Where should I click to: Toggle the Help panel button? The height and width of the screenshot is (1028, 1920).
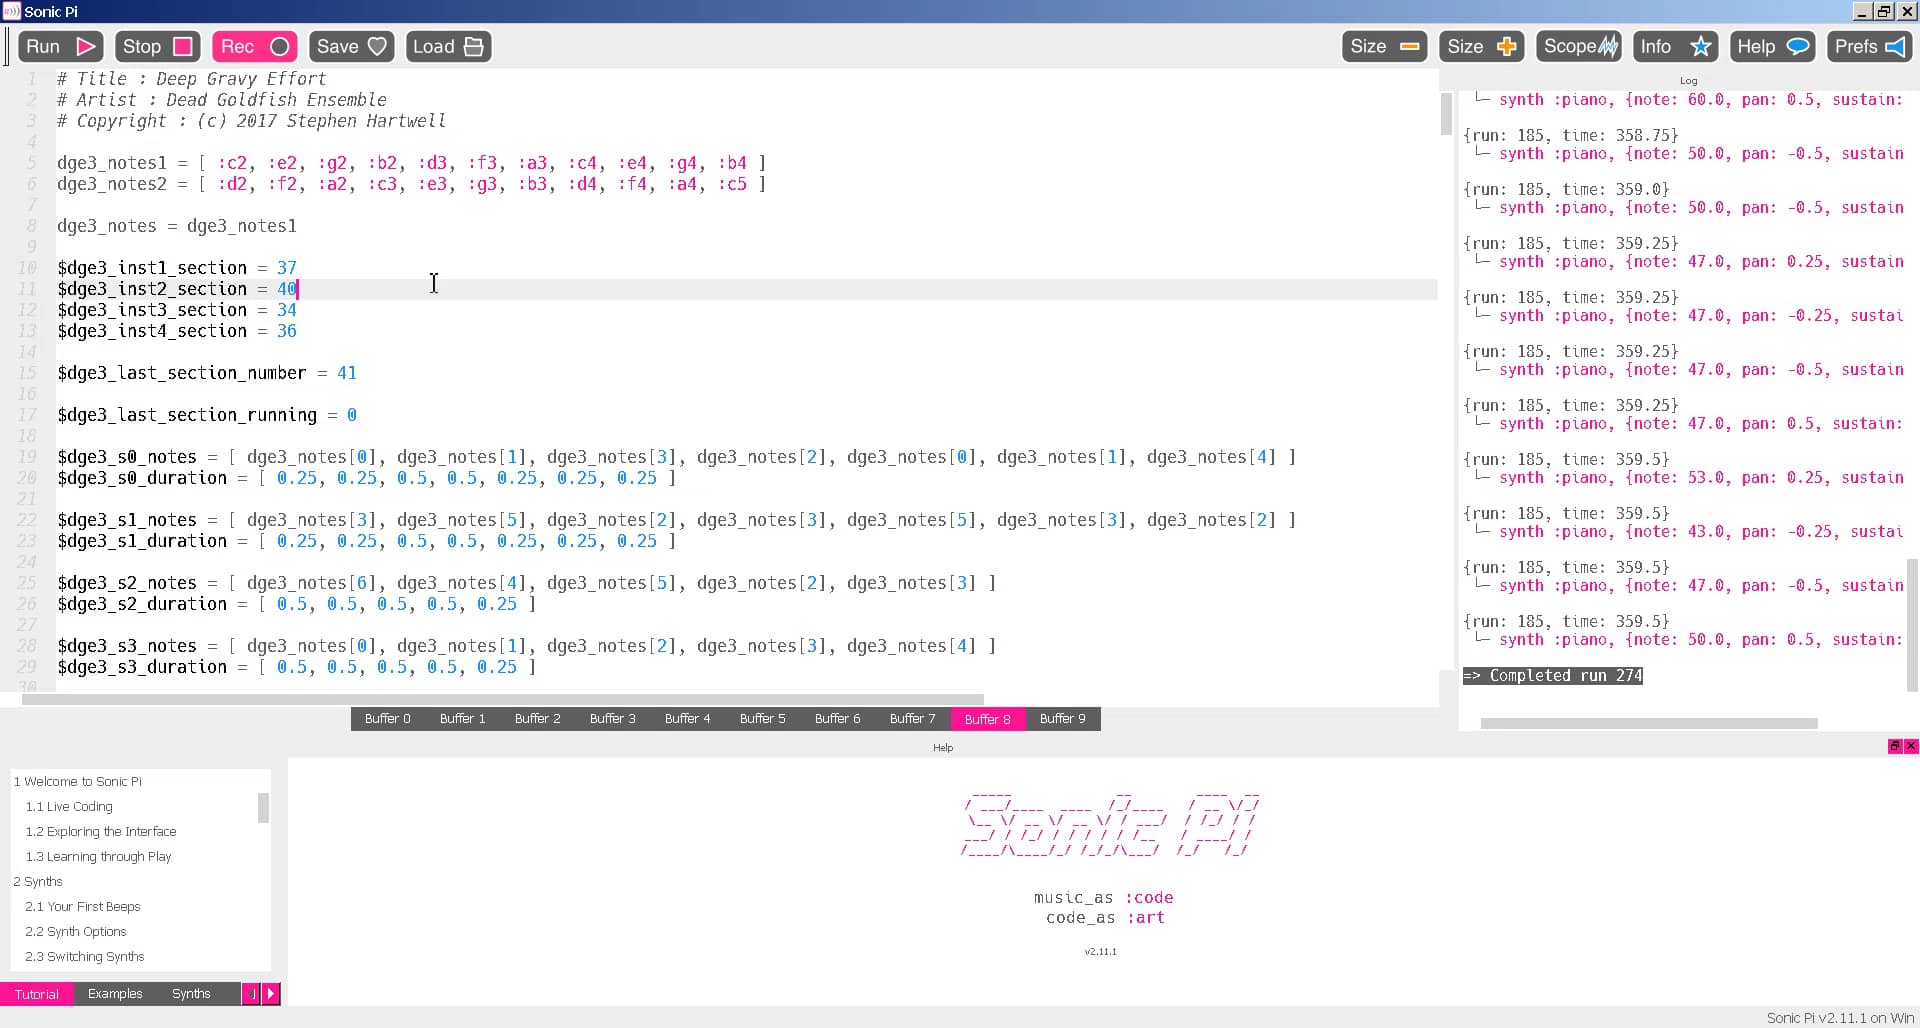click(x=1773, y=47)
